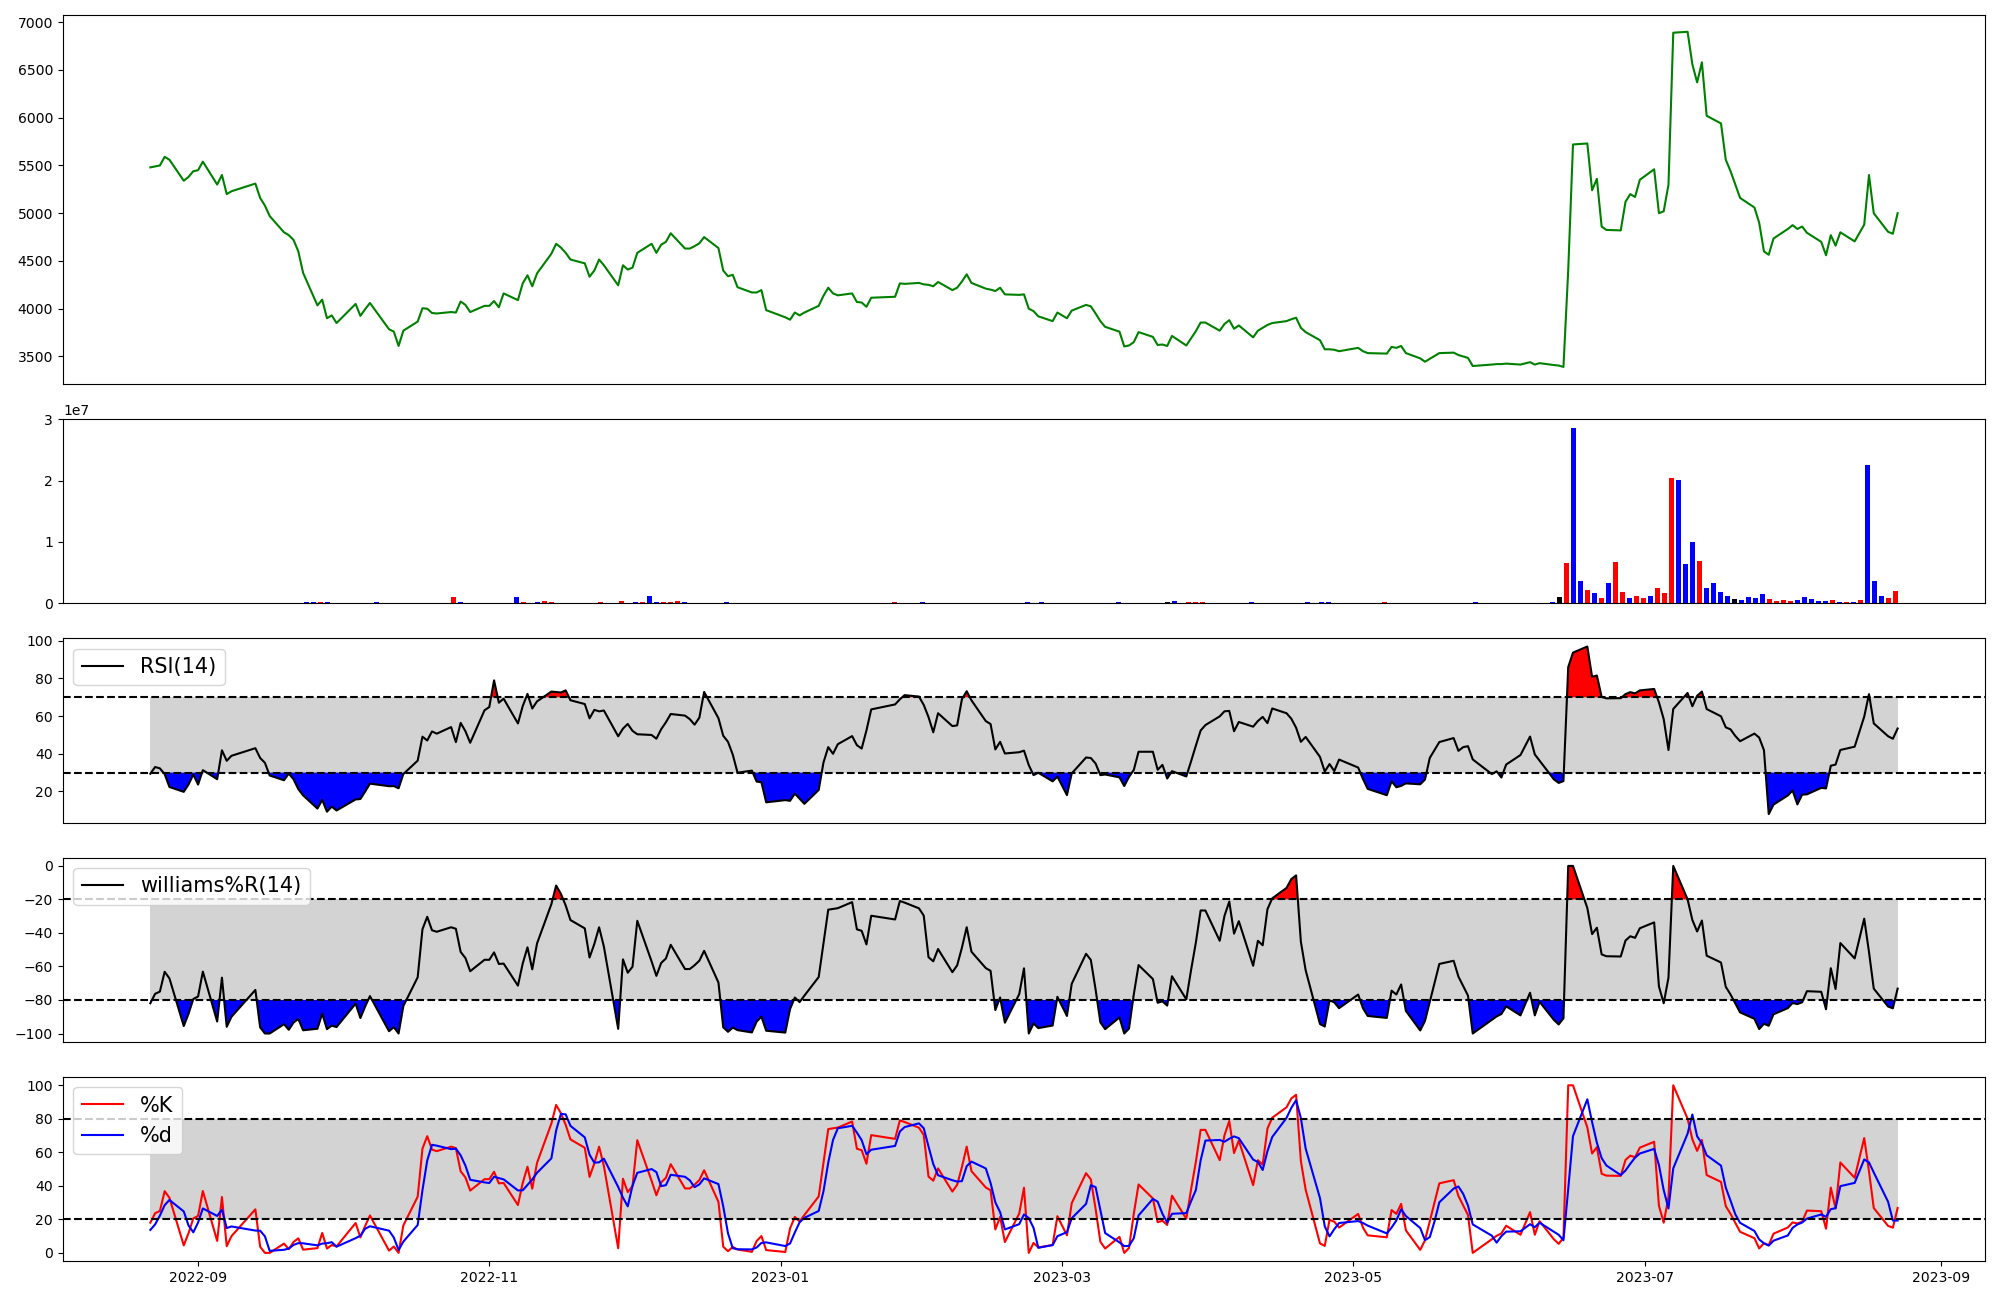Select the 2022-09 x-axis date label
This screenshot has height=1300, width=2000.
click(x=198, y=1277)
